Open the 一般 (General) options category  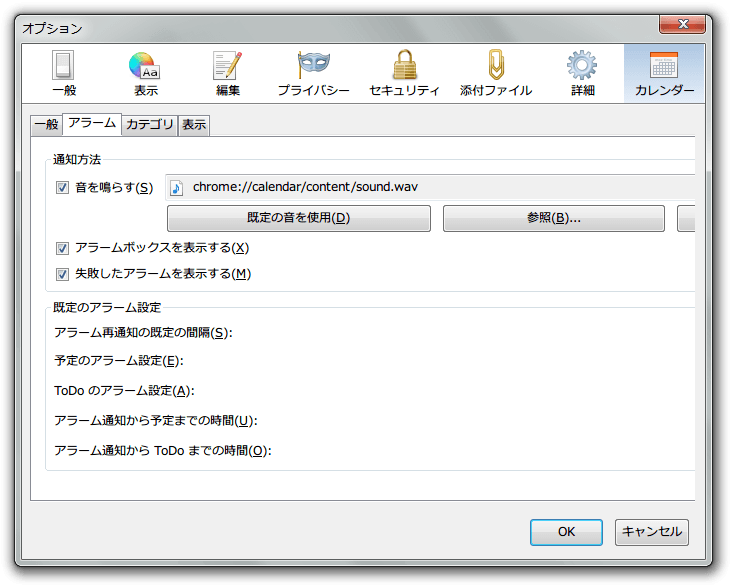(64, 75)
